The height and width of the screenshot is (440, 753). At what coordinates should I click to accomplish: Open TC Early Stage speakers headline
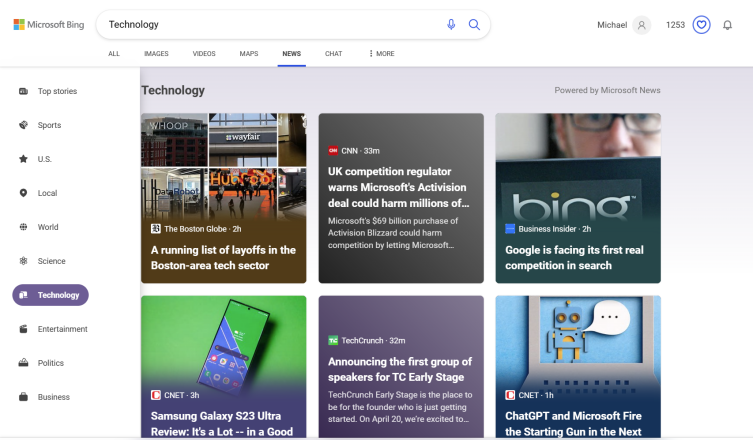click(x=400, y=369)
